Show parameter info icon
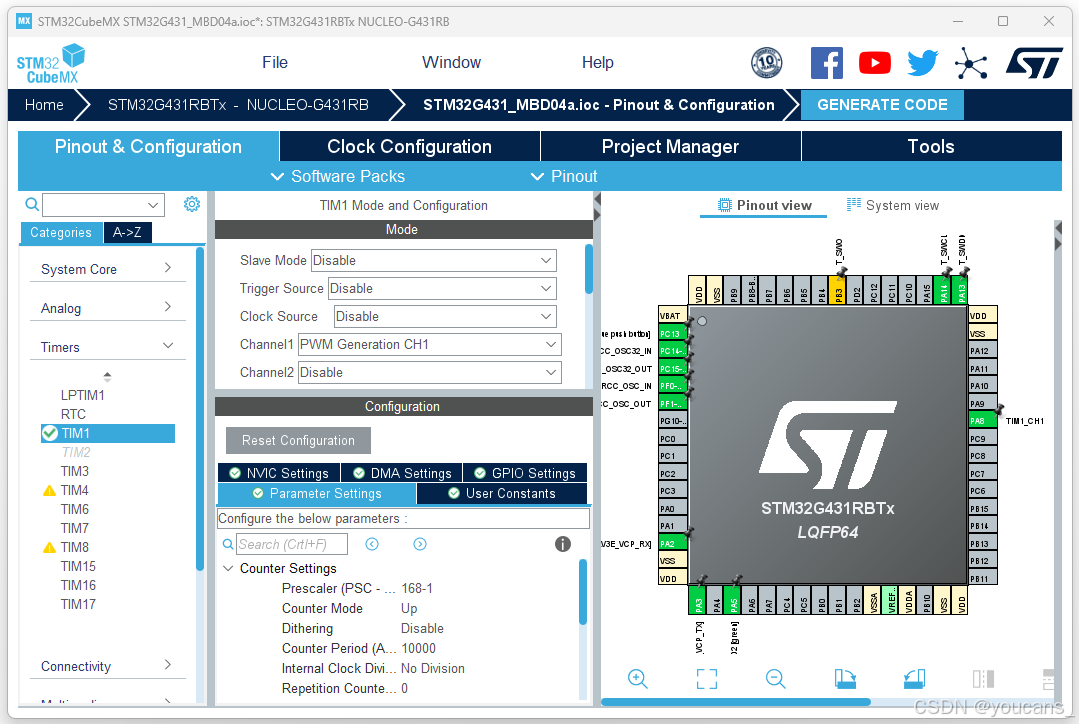Viewport: 1079px width, 724px height. [x=563, y=544]
